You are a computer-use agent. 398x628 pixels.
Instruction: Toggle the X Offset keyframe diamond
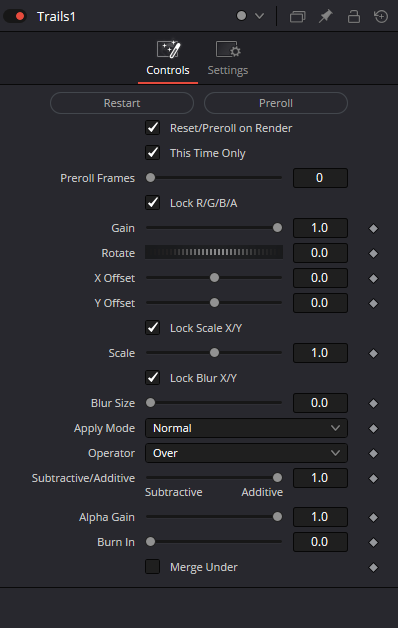tap(373, 278)
